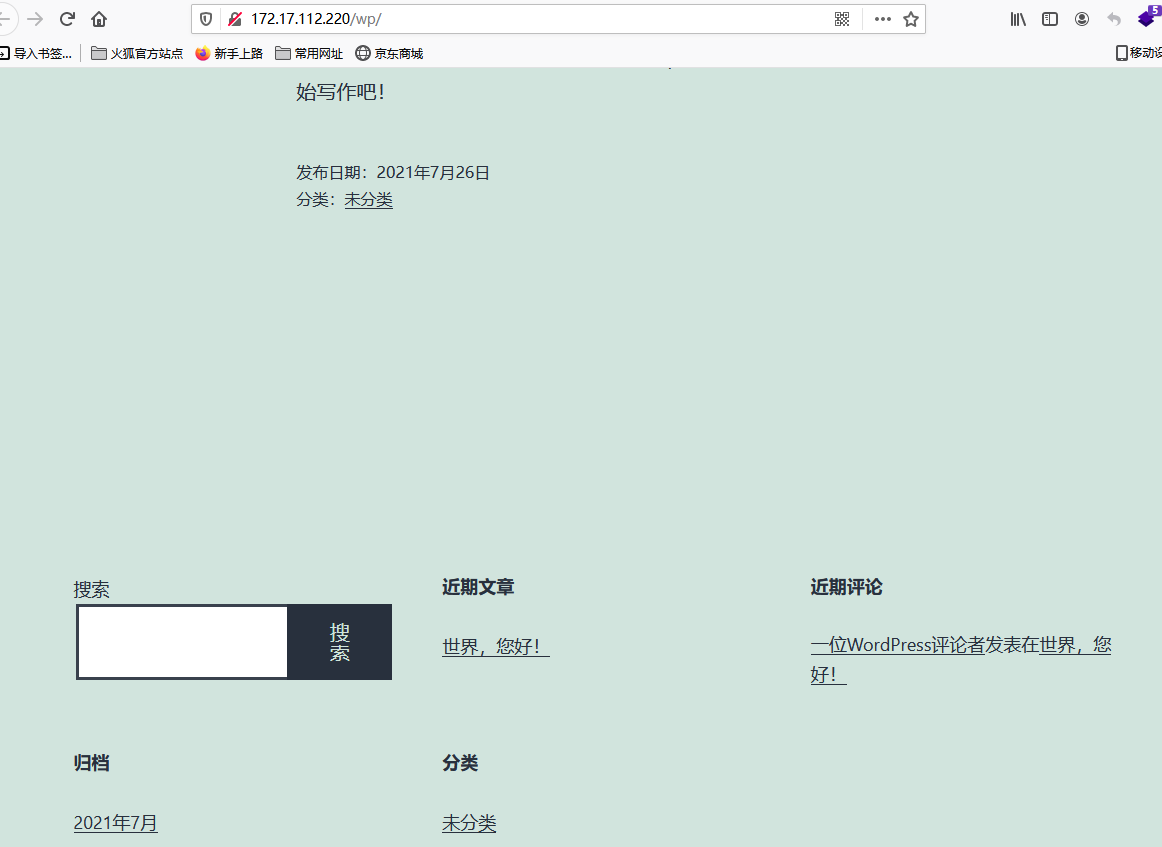This screenshot has width=1162, height=847.
Task: Focus the WordPress search text box
Action: pos(183,642)
